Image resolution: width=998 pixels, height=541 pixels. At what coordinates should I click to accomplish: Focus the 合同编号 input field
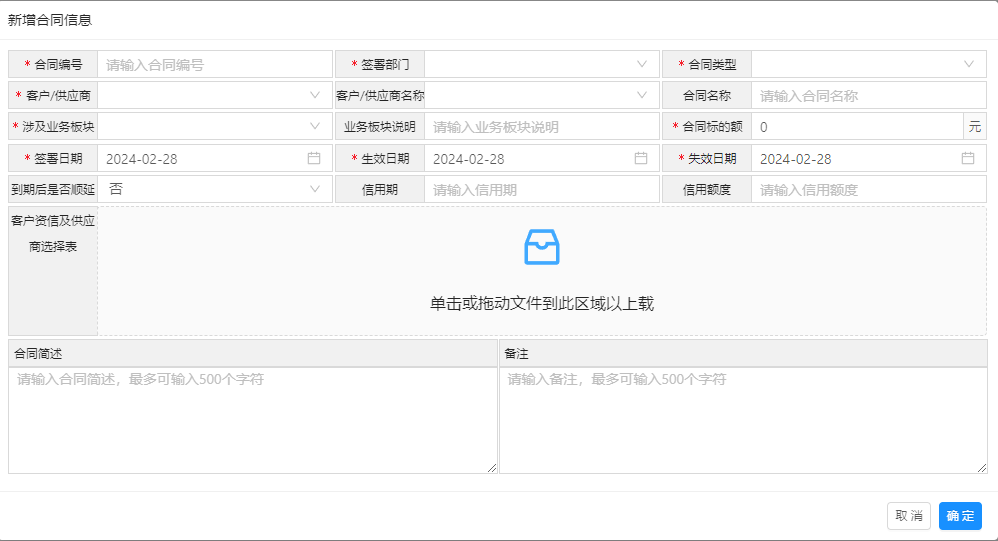click(x=214, y=64)
